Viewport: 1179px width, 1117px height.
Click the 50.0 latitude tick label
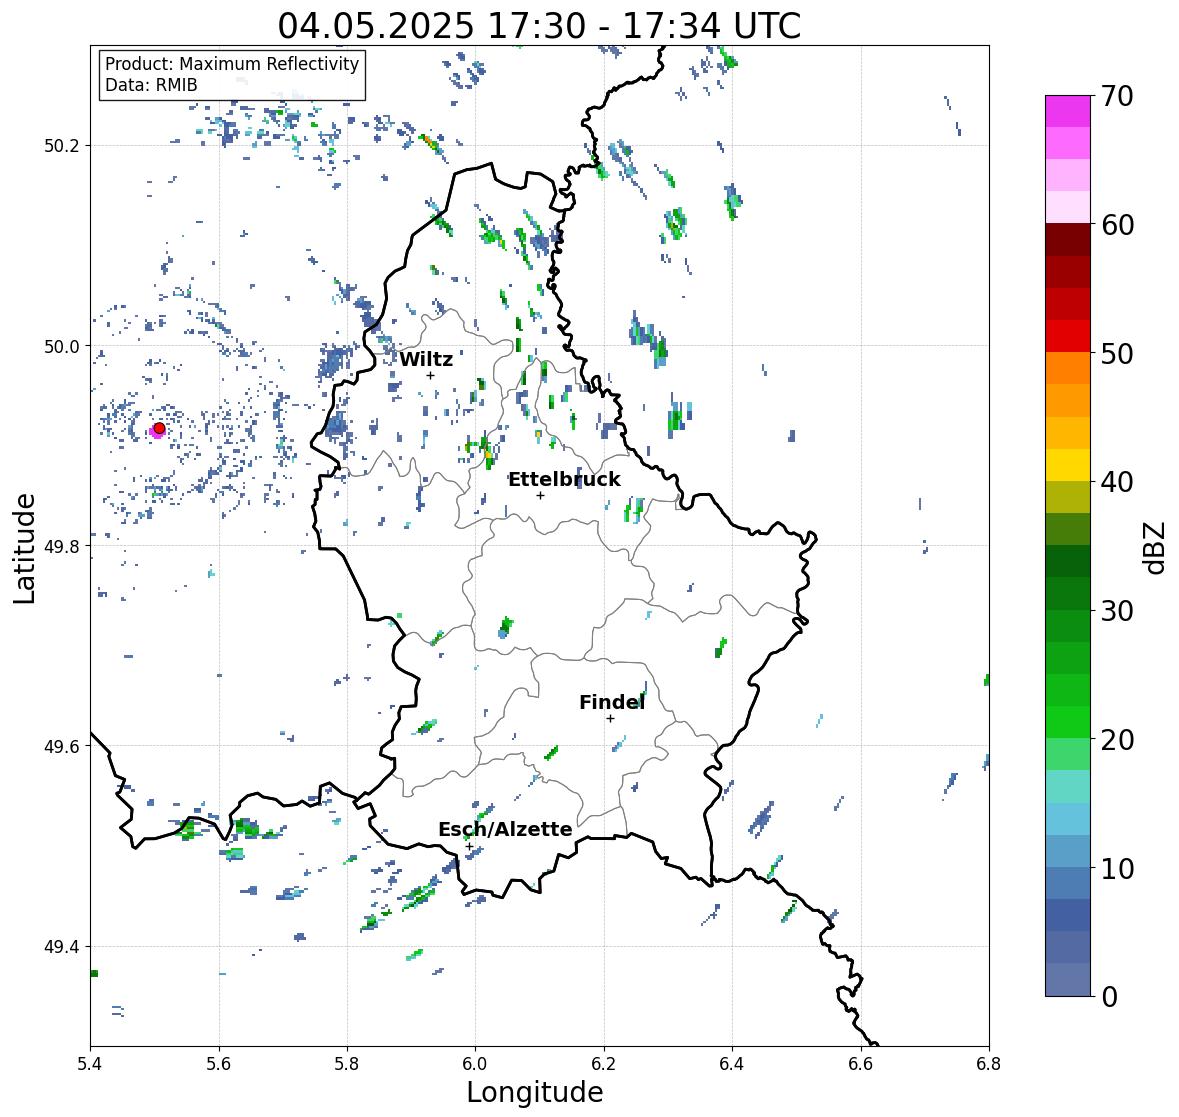point(62,347)
